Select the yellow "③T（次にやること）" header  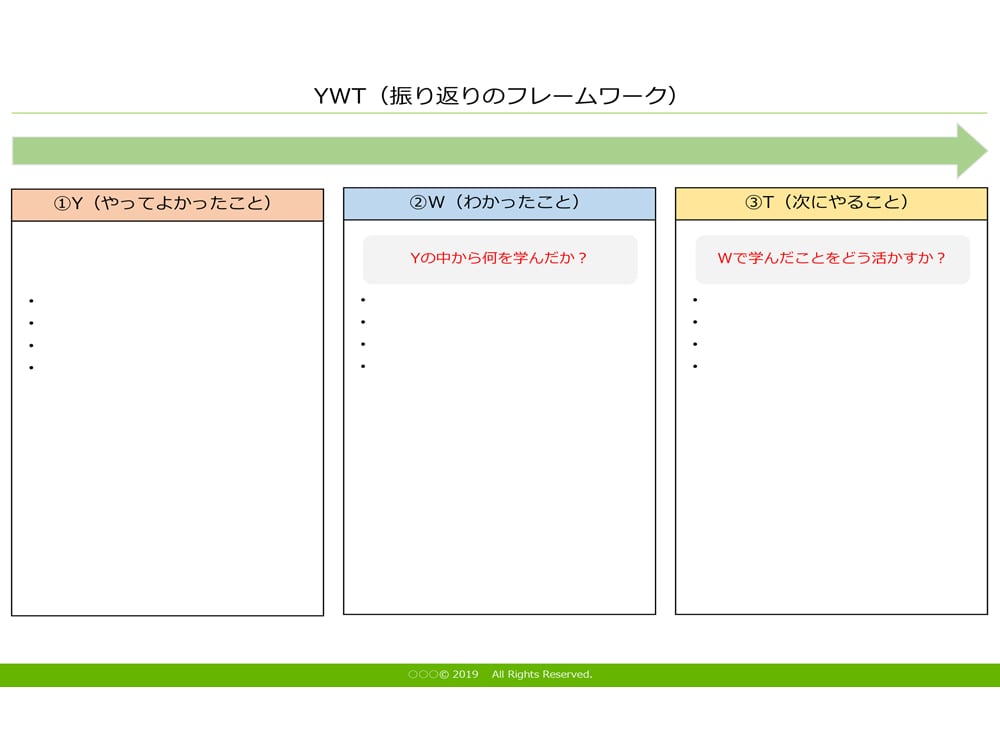[x=831, y=203]
